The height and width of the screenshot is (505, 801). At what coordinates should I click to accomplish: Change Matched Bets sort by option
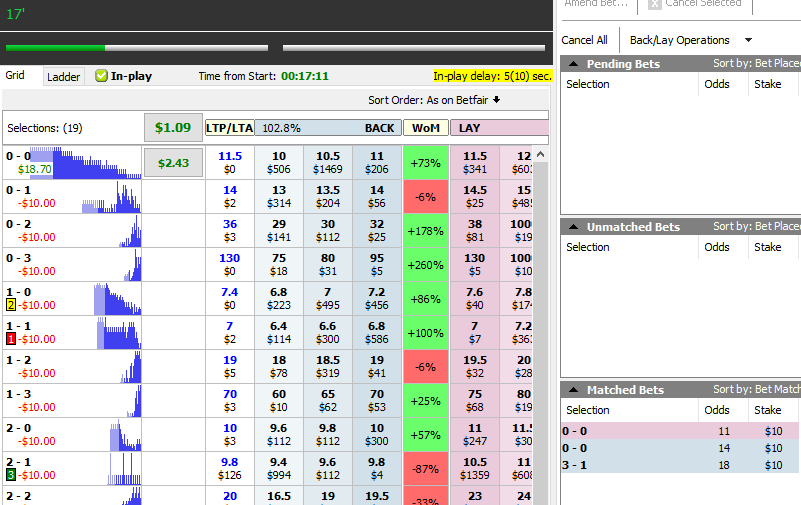(x=757, y=389)
